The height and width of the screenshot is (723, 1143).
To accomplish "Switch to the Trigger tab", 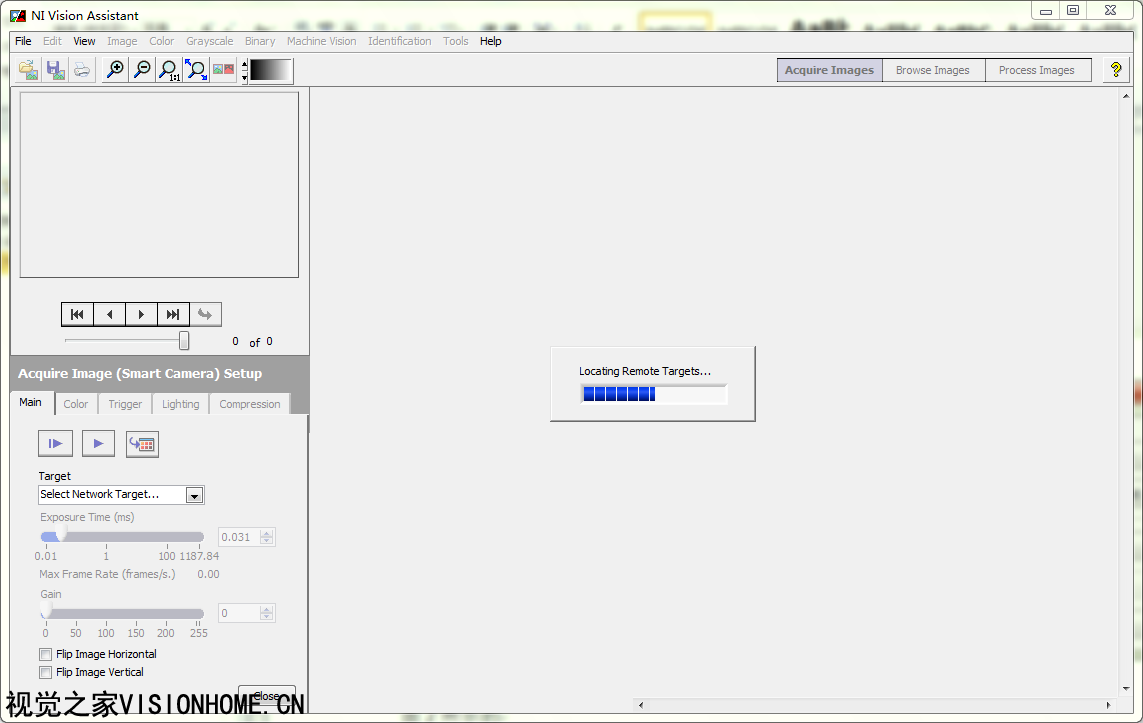I will click(125, 404).
